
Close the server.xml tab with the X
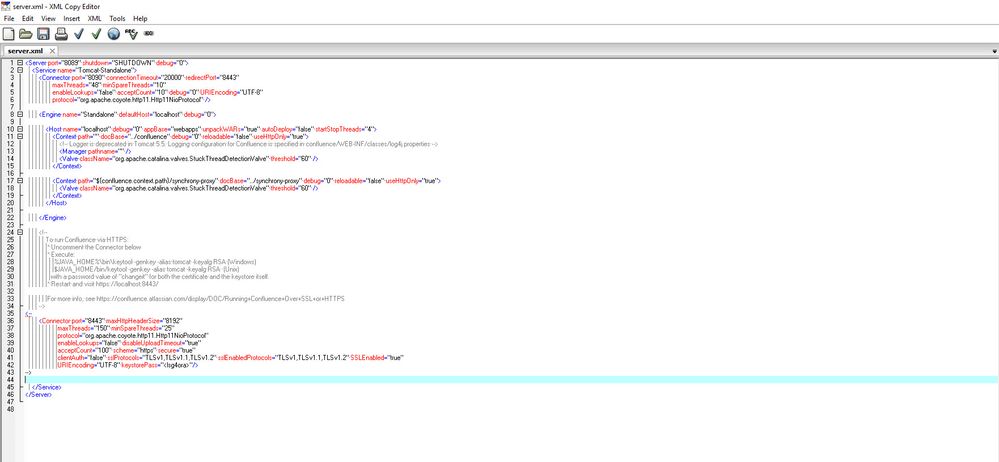[x=52, y=51]
